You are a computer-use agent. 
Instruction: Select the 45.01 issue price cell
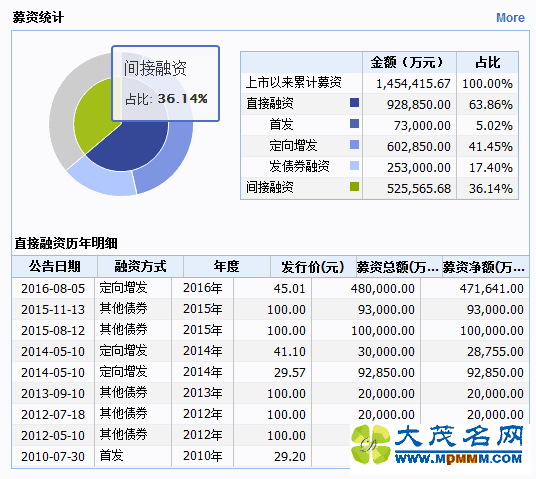(x=290, y=289)
